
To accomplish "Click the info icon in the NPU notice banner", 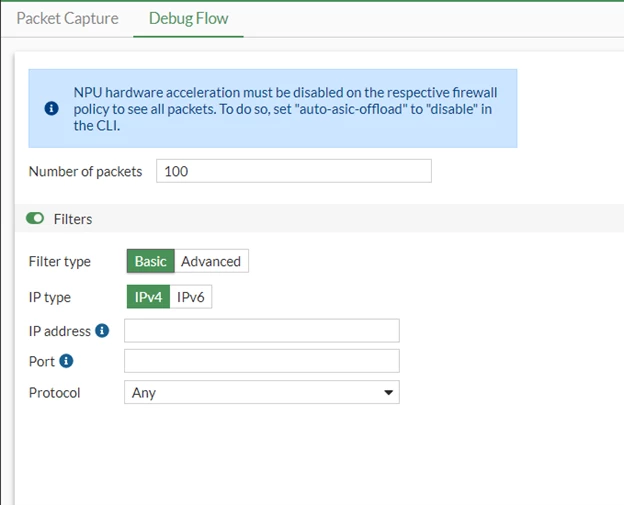I will coord(51,108).
